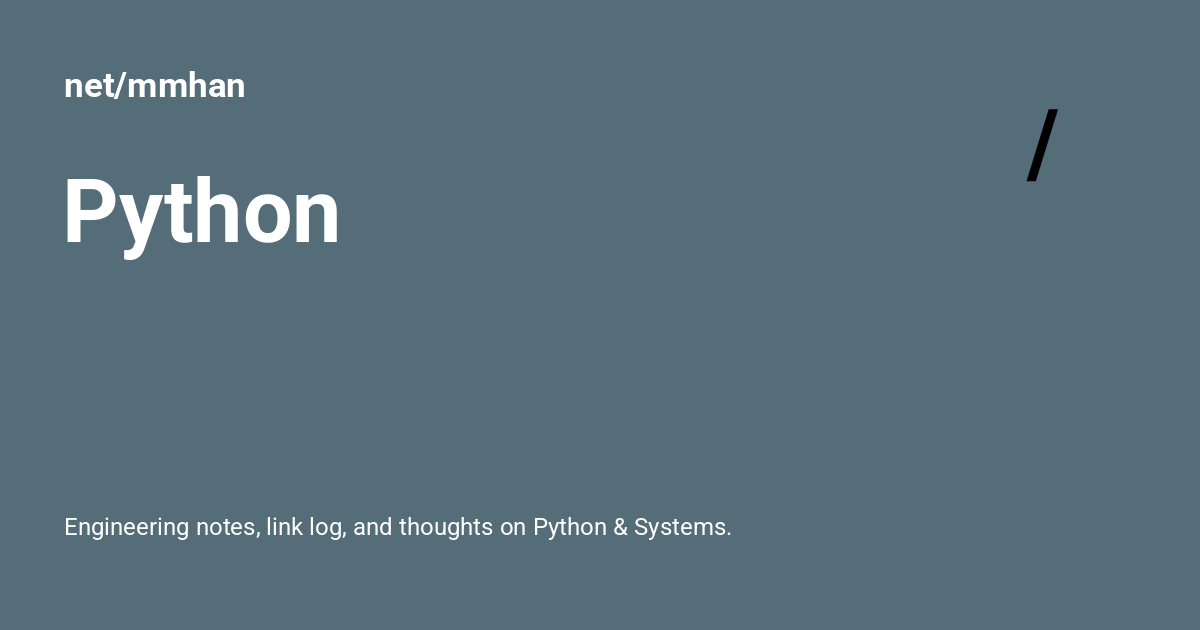This screenshot has height=630, width=1200.
Task: Click 'link log' in the tagline
Action: [x=306, y=527]
